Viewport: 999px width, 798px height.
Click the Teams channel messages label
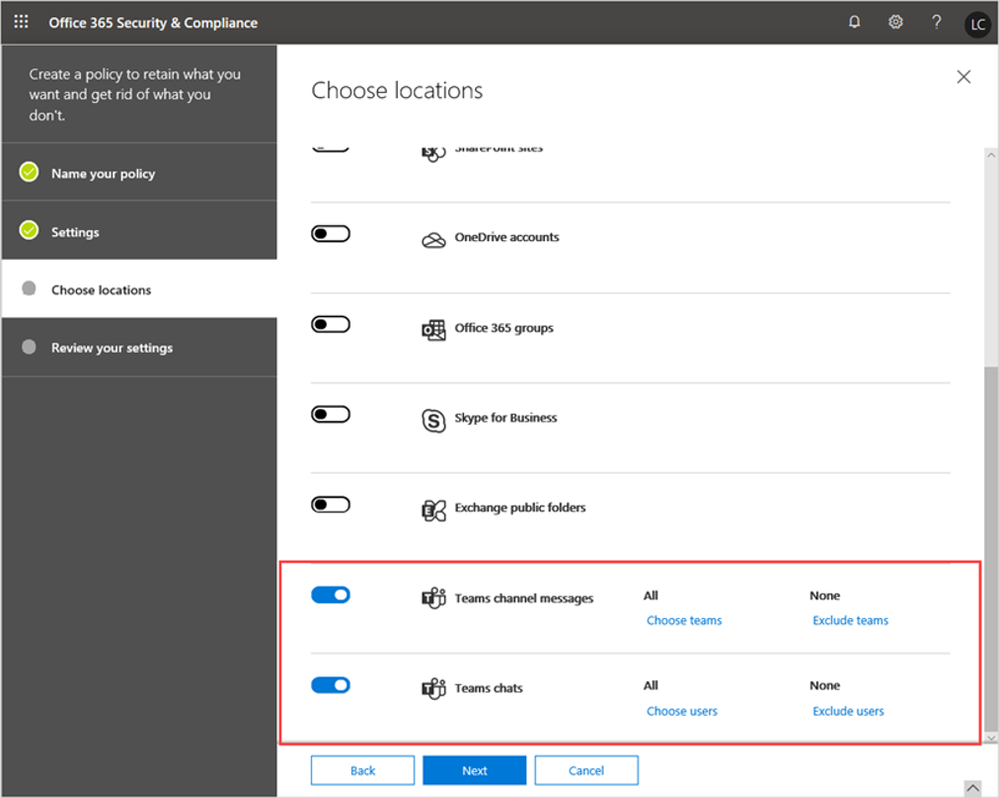pos(524,598)
